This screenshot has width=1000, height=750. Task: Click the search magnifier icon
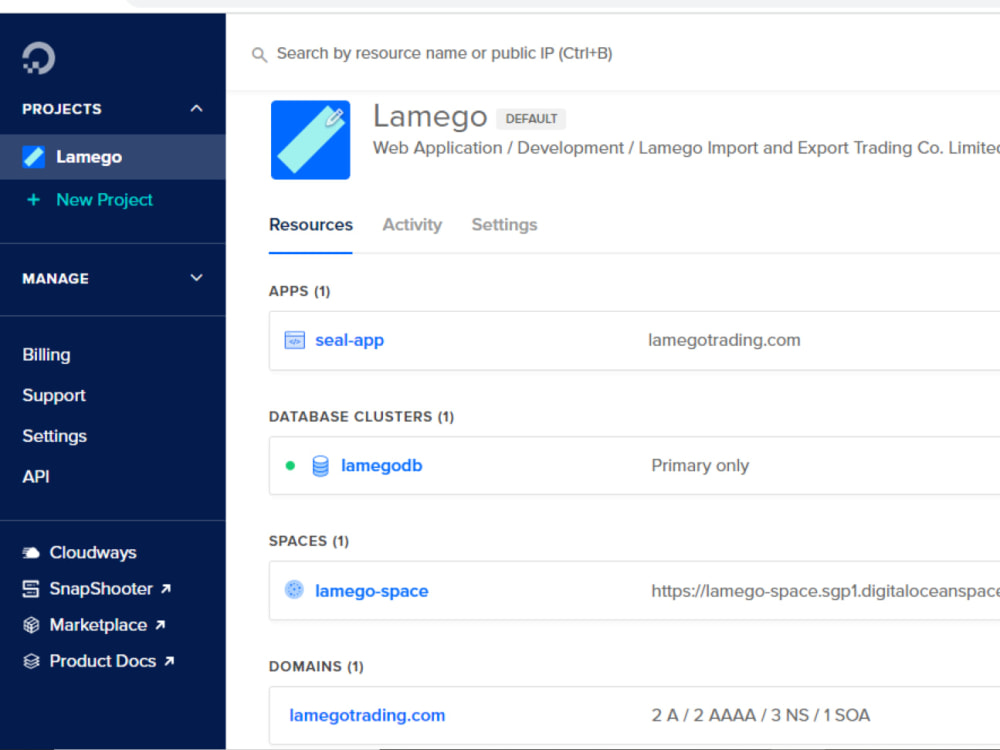click(x=259, y=55)
